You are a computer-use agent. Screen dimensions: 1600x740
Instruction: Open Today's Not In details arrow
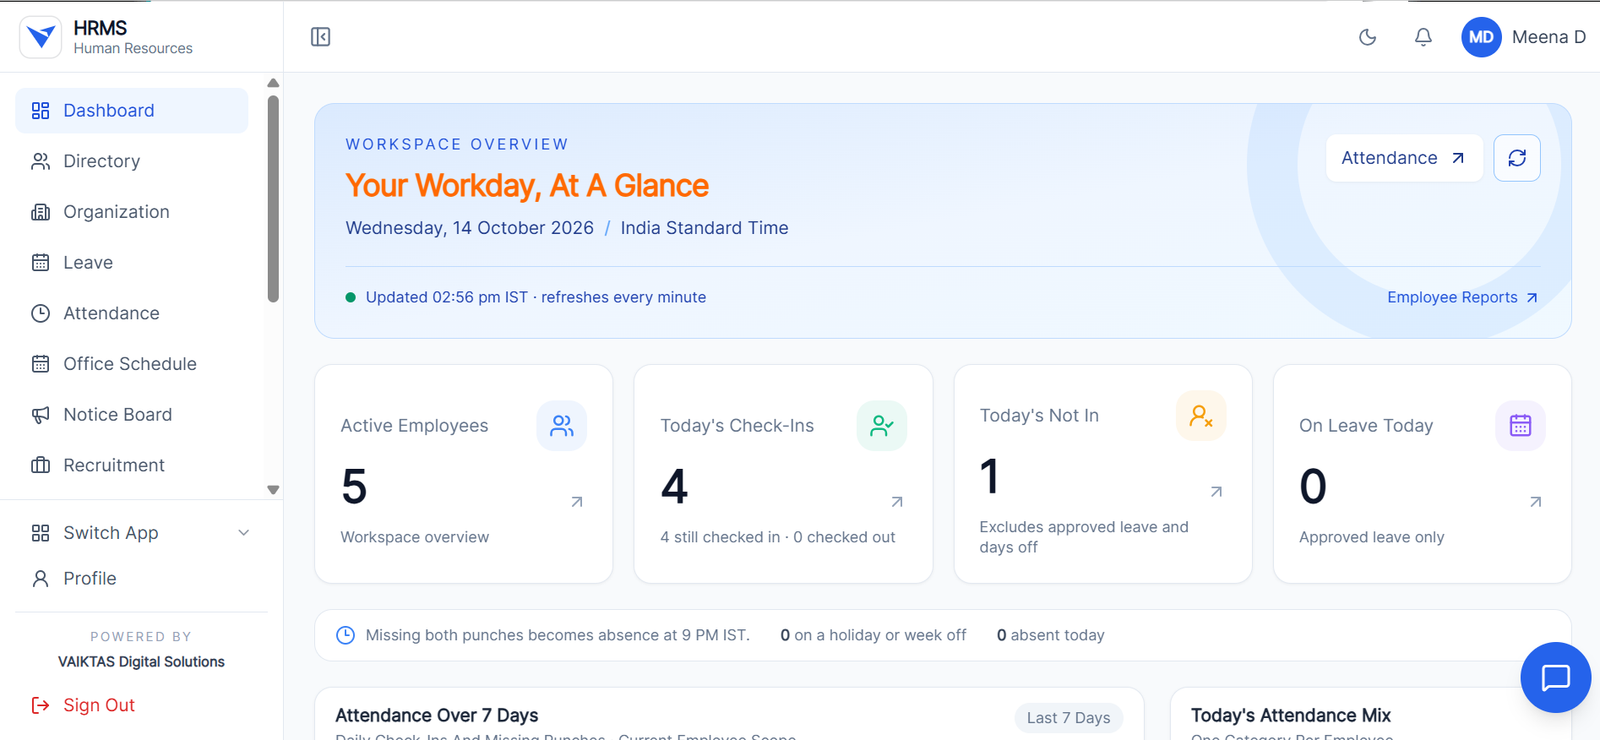coord(1216,492)
